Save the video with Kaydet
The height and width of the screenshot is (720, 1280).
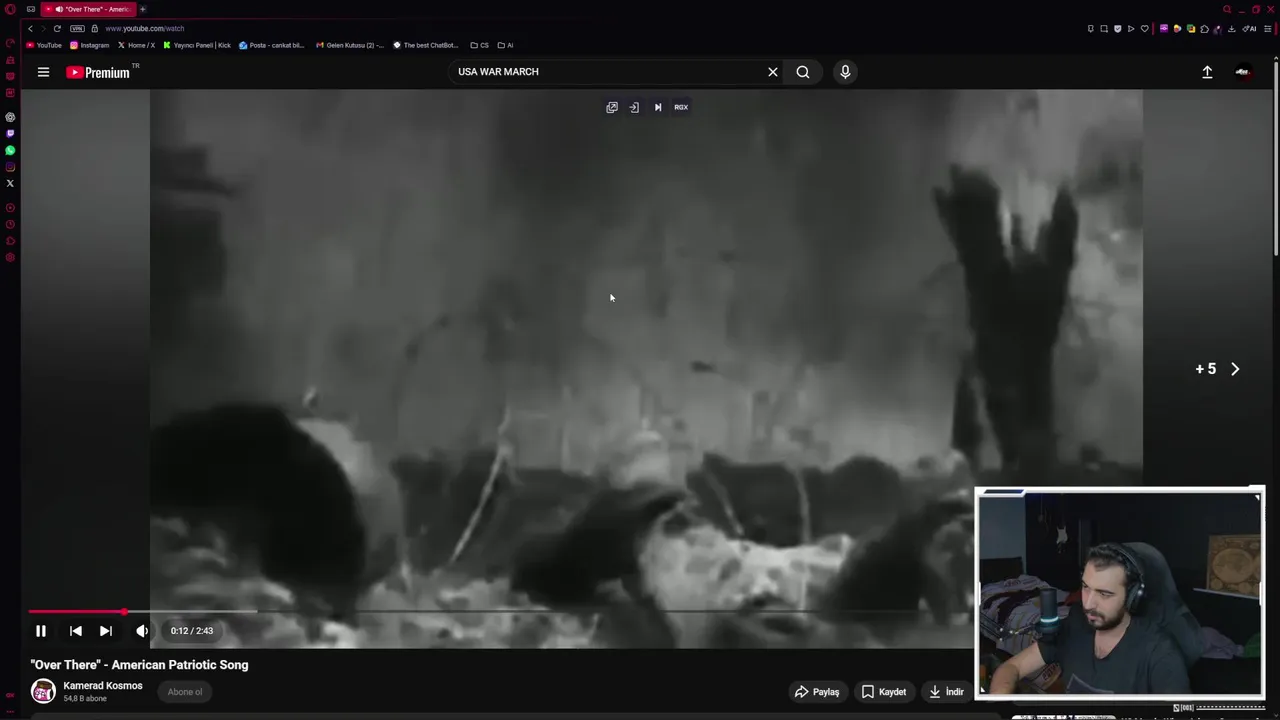tap(884, 692)
